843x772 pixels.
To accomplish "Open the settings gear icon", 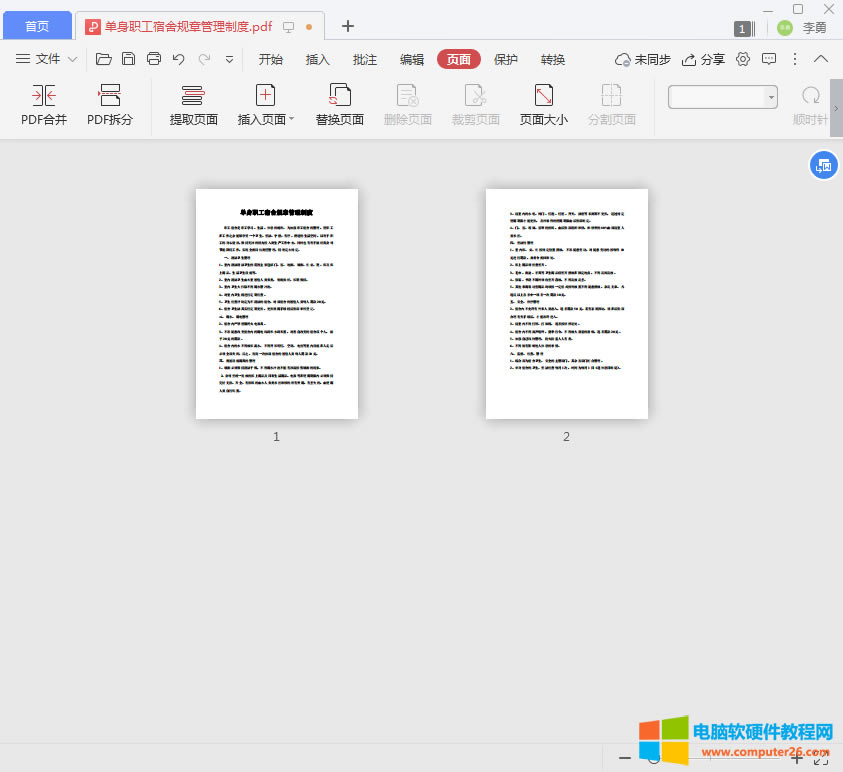I will click(x=743, y=59).
